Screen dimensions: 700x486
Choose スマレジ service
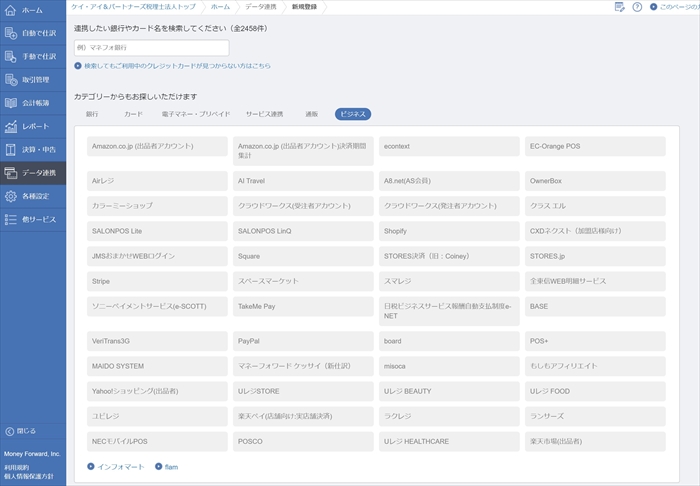449,281
